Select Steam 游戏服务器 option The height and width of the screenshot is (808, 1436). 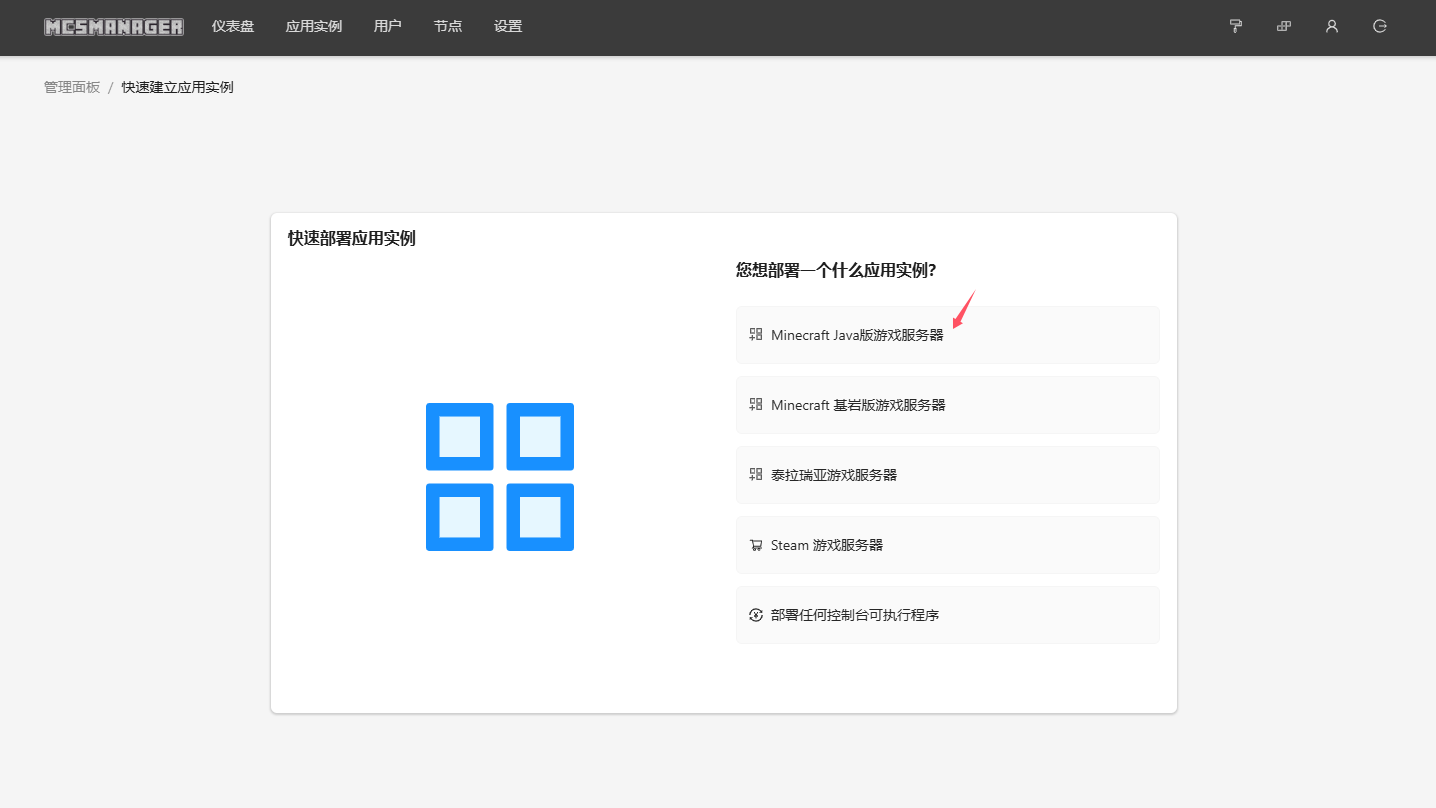947,545
